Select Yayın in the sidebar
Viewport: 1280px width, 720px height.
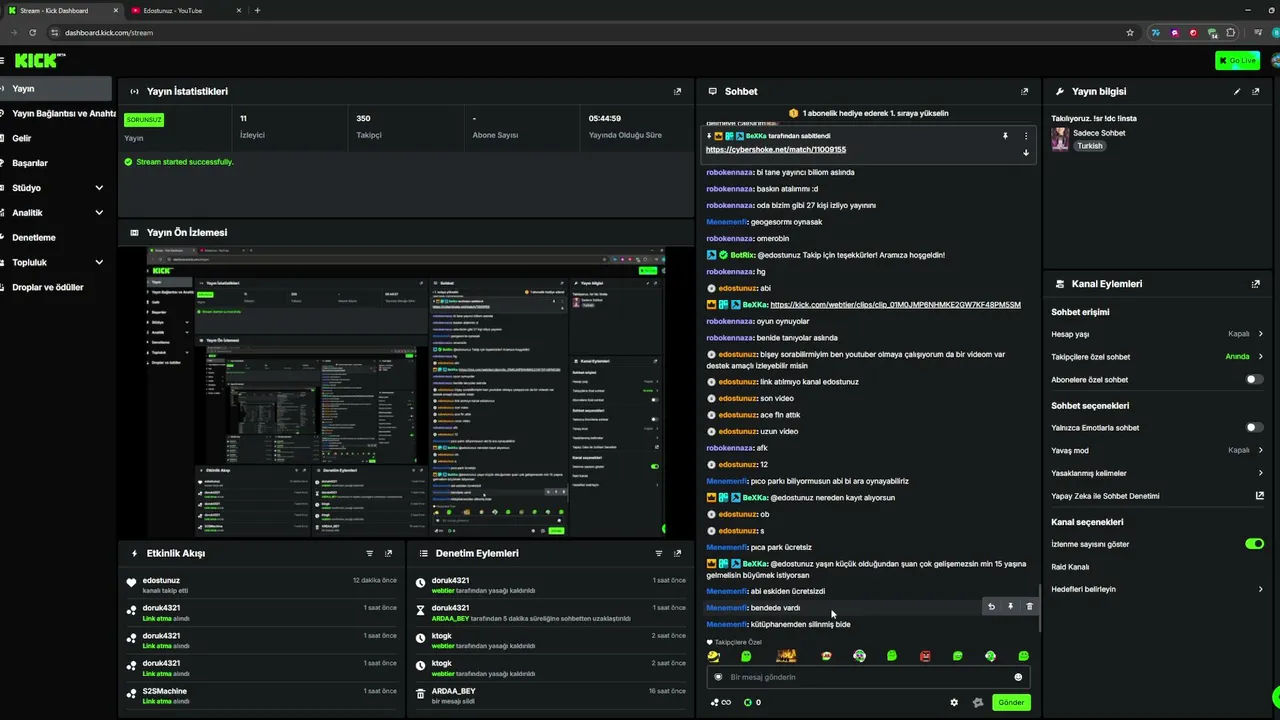coord(56,89)
